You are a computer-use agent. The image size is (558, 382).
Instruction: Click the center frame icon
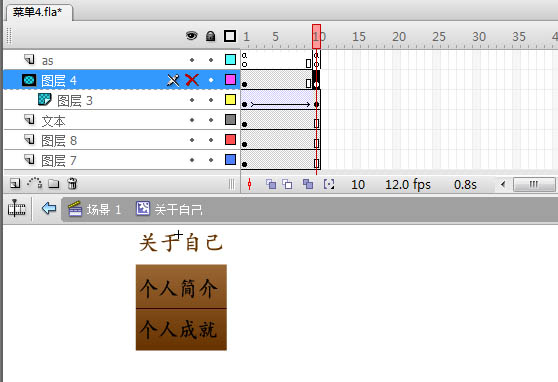click(x=249, y=184)
